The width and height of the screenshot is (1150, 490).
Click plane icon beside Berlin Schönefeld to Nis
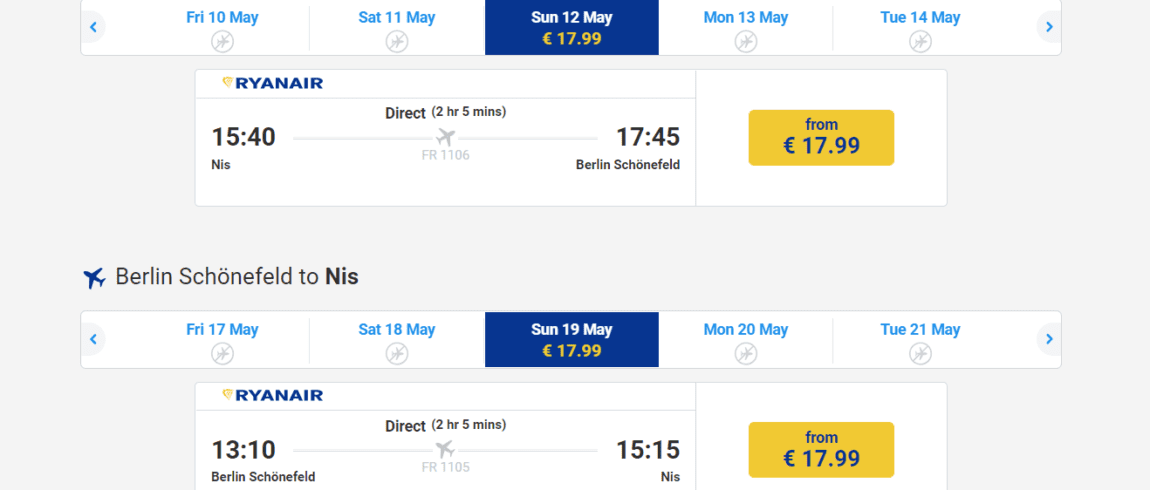[x=95, y=278]
